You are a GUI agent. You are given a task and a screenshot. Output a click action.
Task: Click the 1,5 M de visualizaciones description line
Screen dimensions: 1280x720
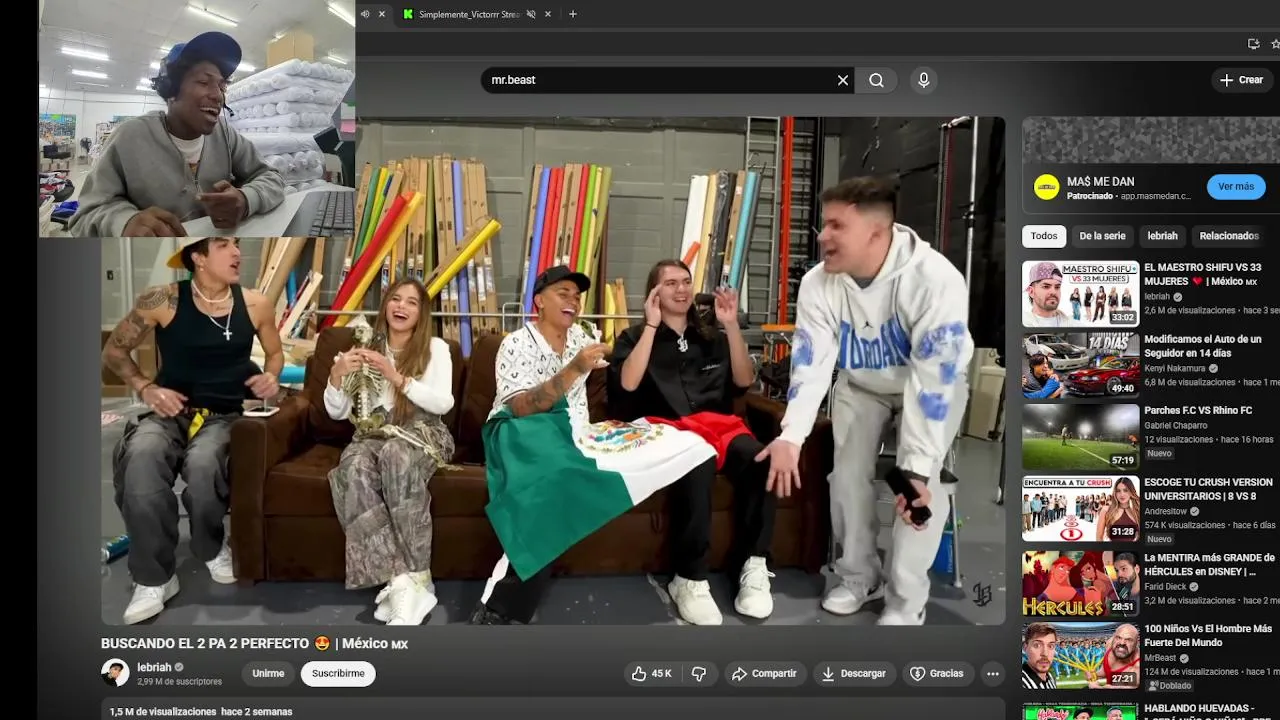pyautogui.click(x=201, y=712)
